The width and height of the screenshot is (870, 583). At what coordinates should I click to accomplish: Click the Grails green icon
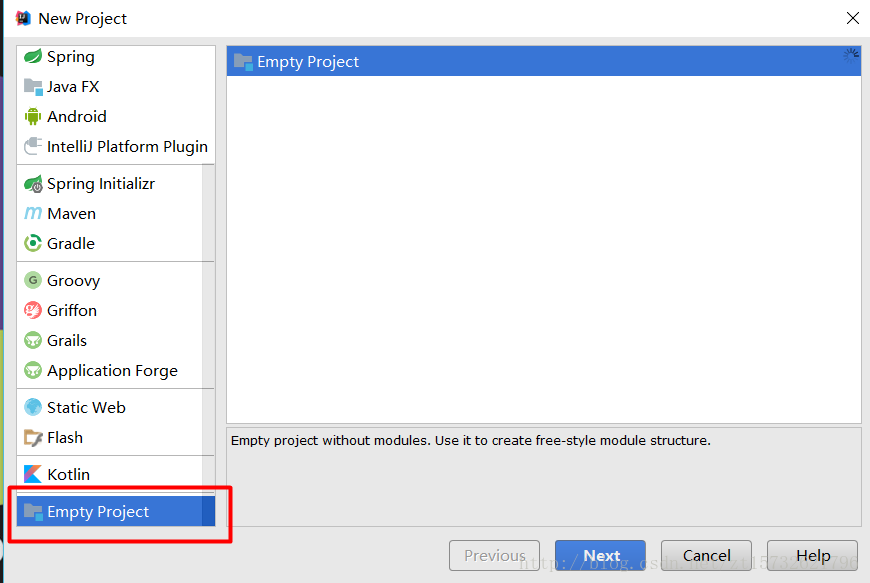pos(33,341)
